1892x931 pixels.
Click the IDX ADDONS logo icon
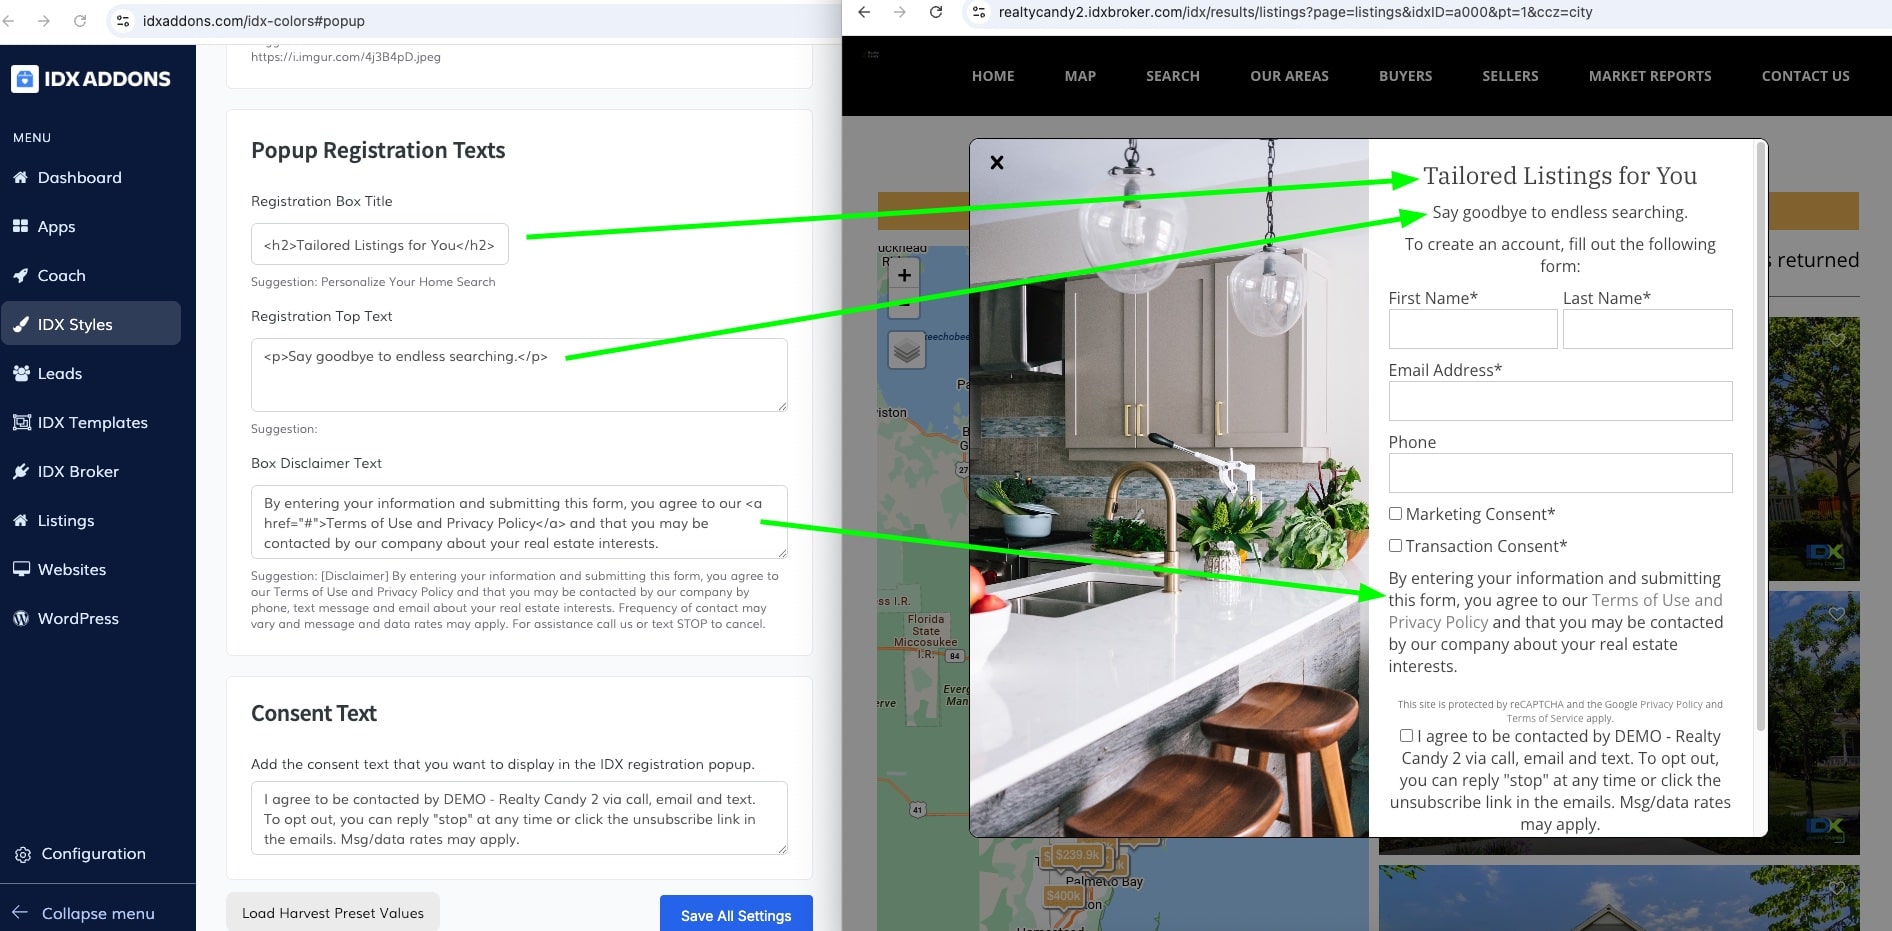[x=25, y=79]
